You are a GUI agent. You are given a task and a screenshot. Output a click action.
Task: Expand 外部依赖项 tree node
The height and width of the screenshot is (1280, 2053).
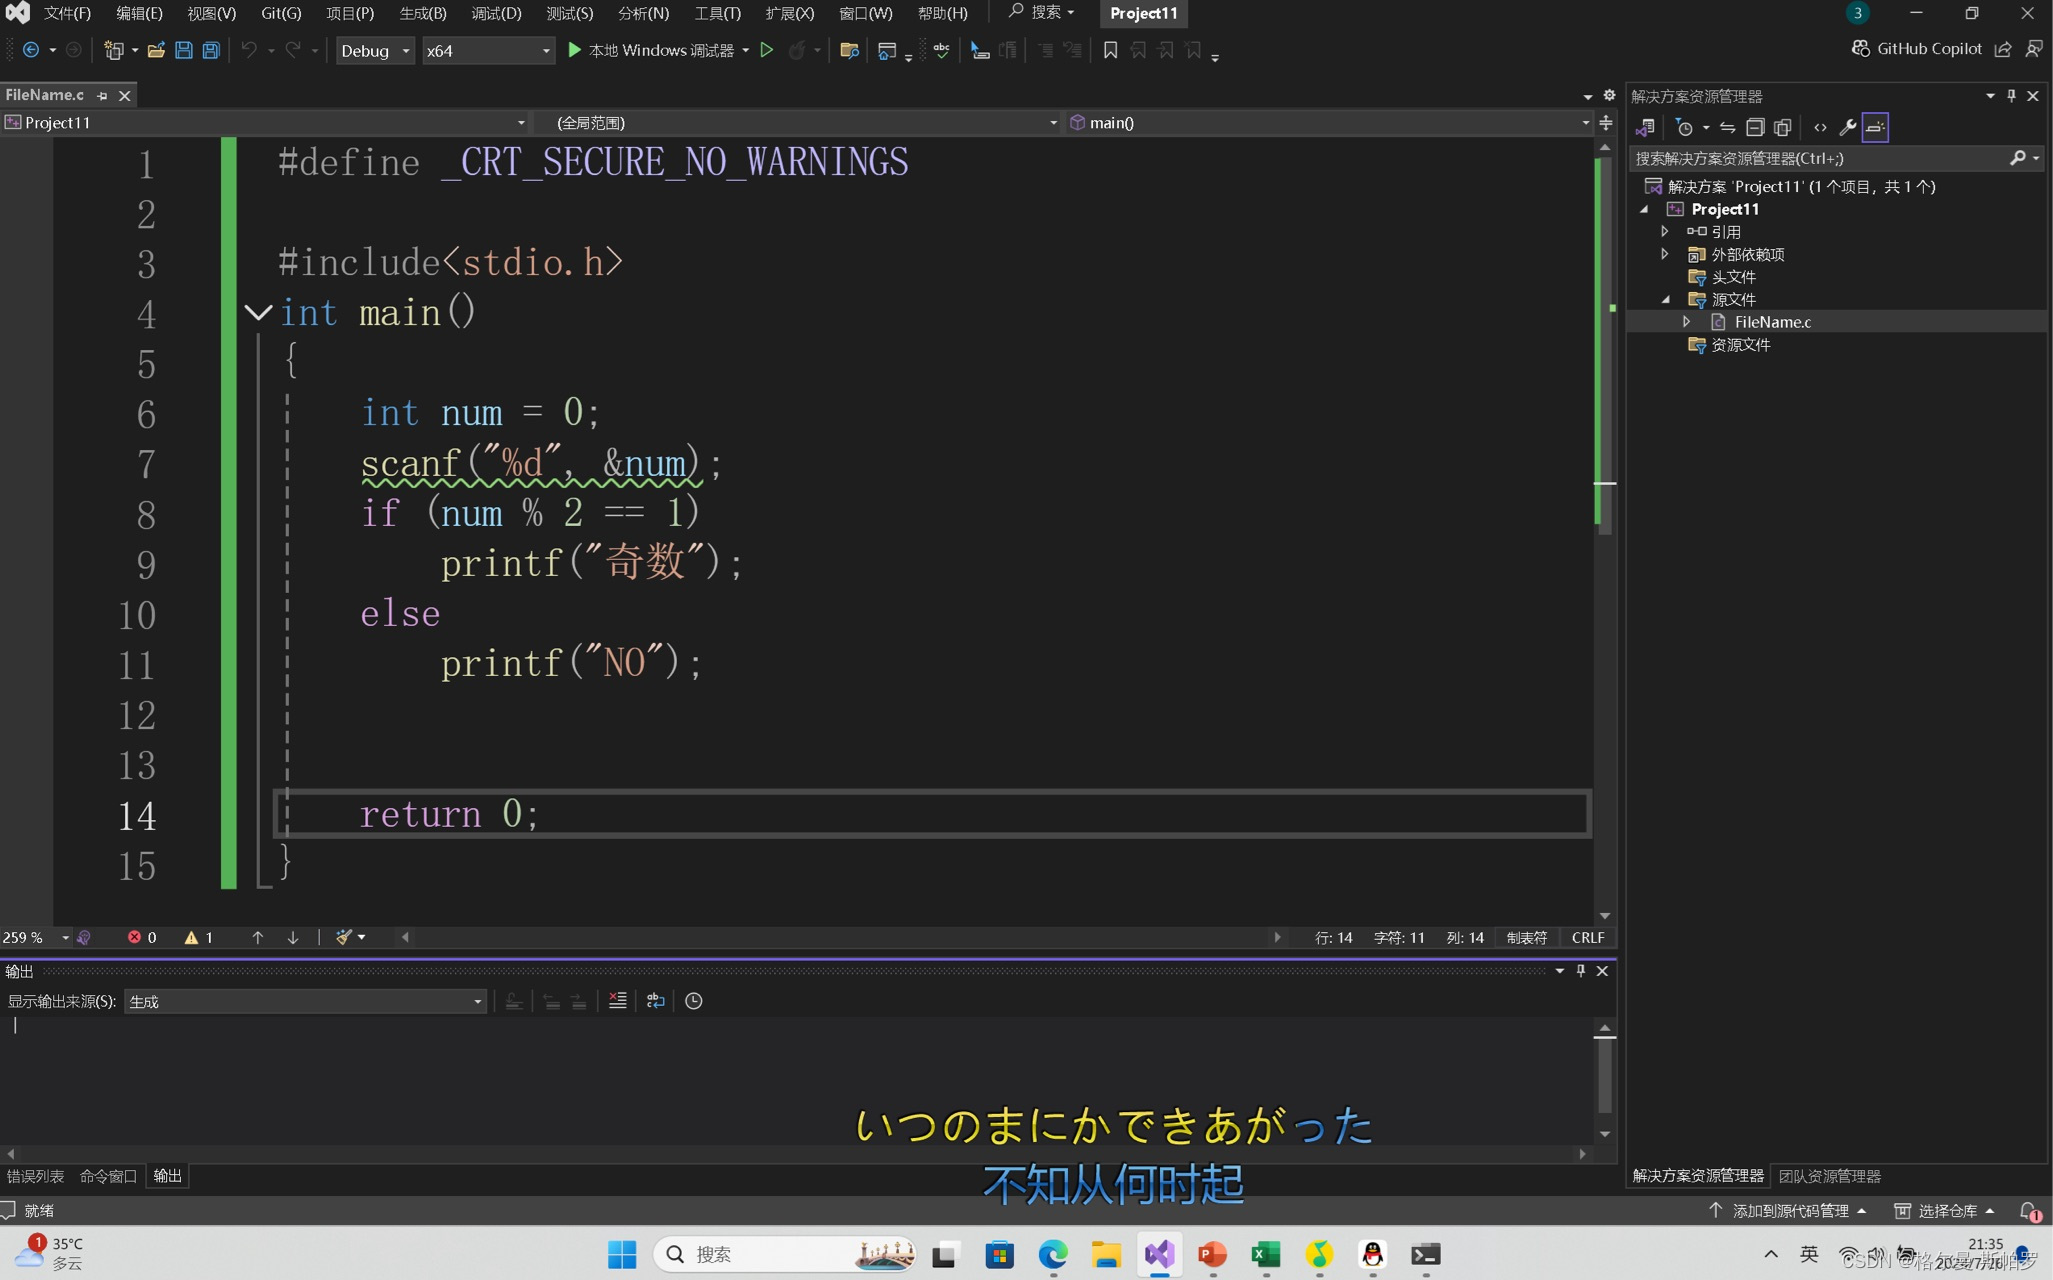(x=1666, y=254)
